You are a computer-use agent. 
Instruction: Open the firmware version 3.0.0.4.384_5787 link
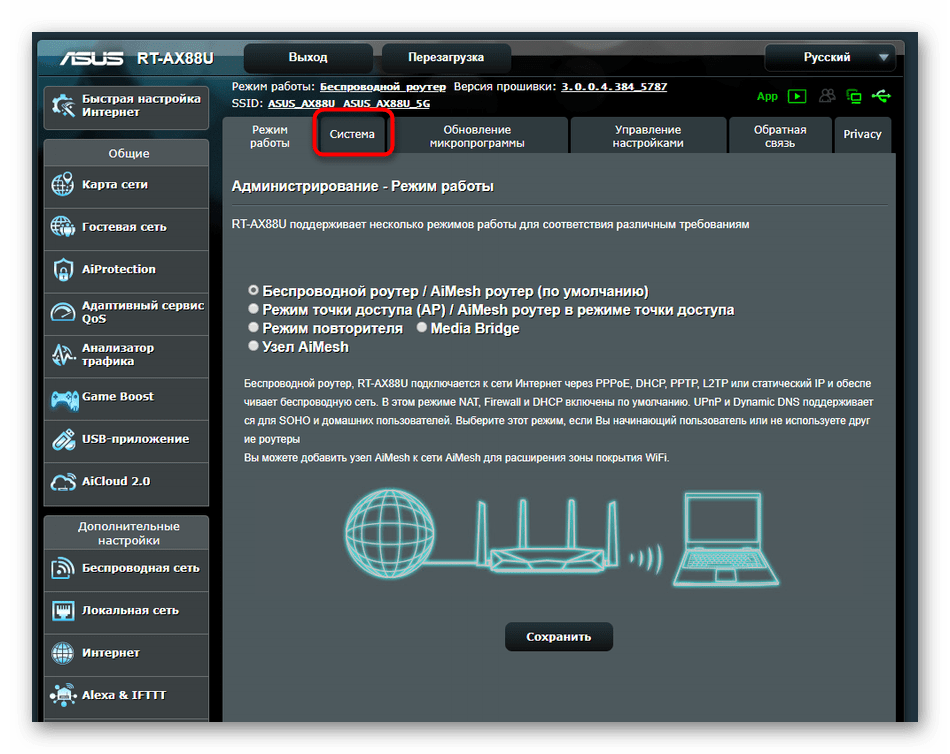[x=614, y=87]
